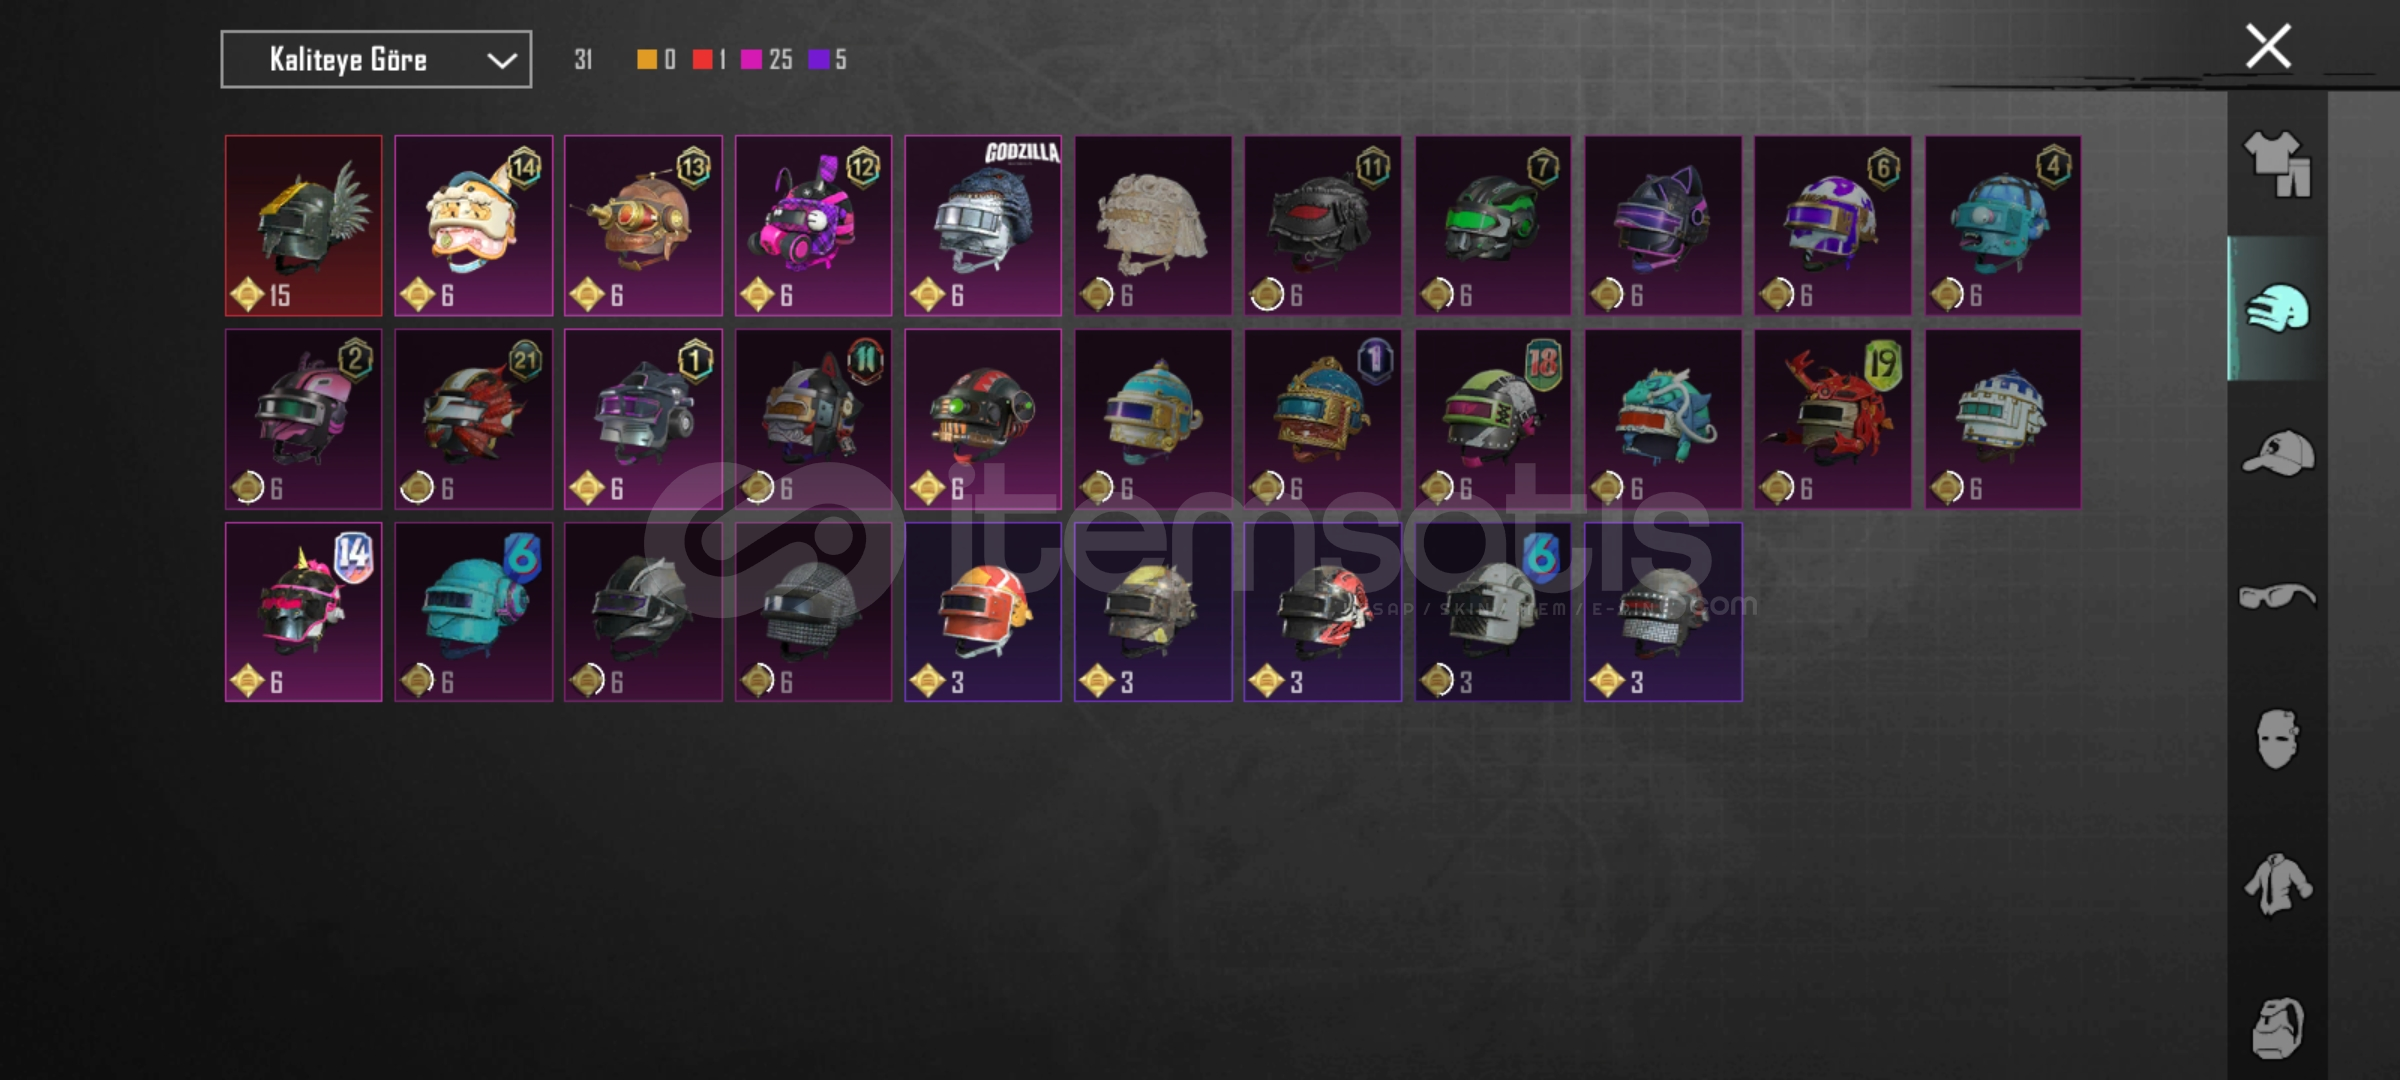Screen dimensions: 2400x1080
Task: Open the outfits clothing category icon
Action: pyautogui.click(x=2278, y=165)
